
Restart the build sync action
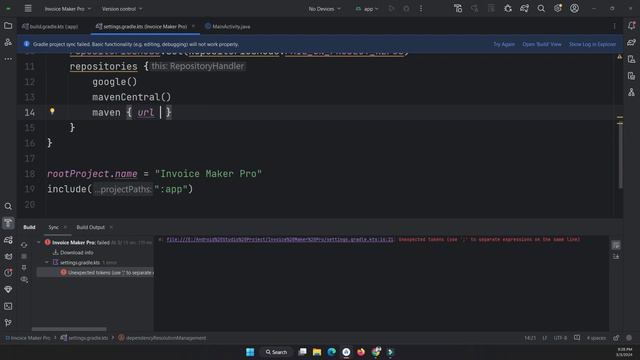point(24,245)
